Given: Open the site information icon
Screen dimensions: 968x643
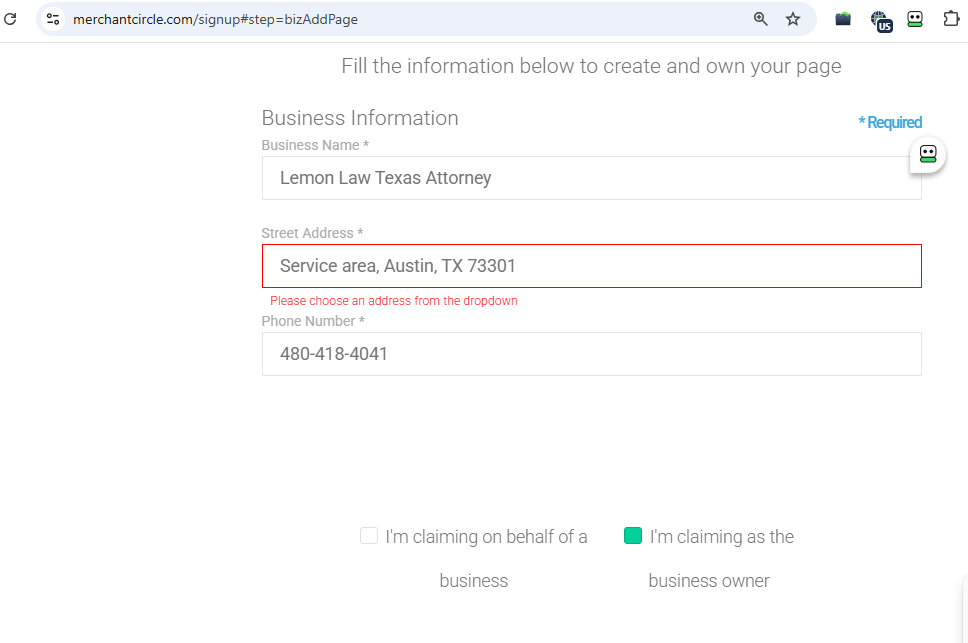Looking at the screenshot, I should (53, 19).
